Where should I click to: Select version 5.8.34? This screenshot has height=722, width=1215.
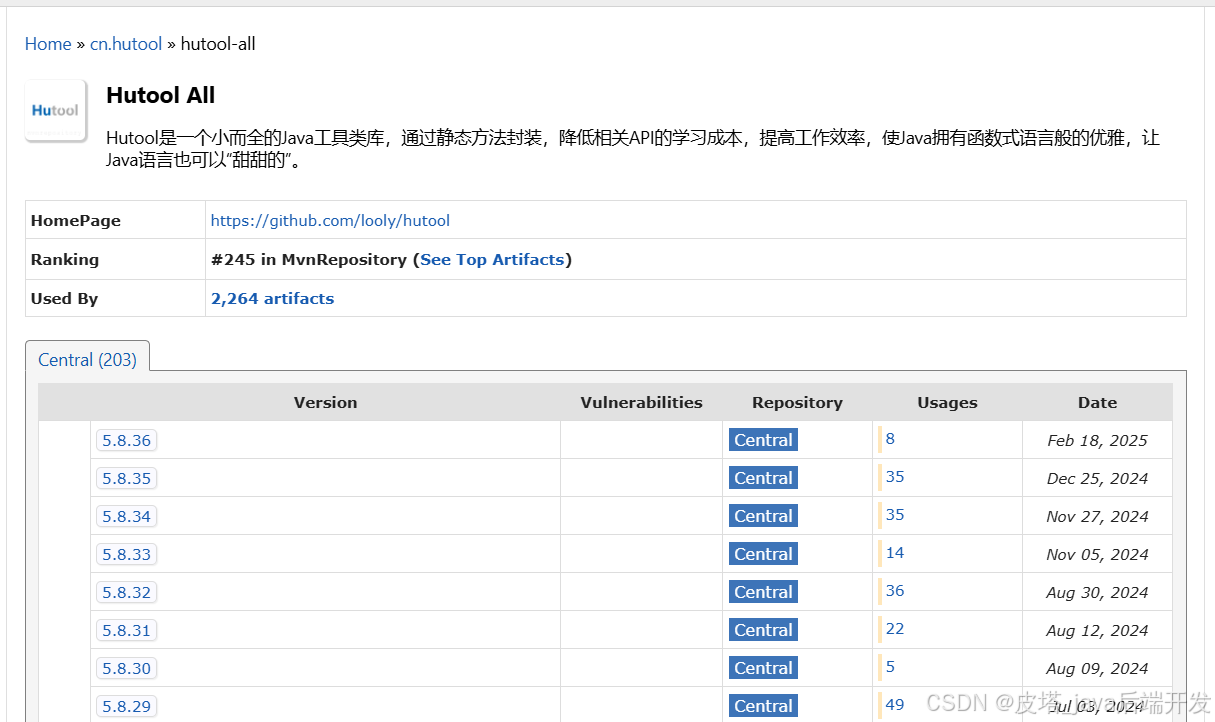[x=126, y=515]
